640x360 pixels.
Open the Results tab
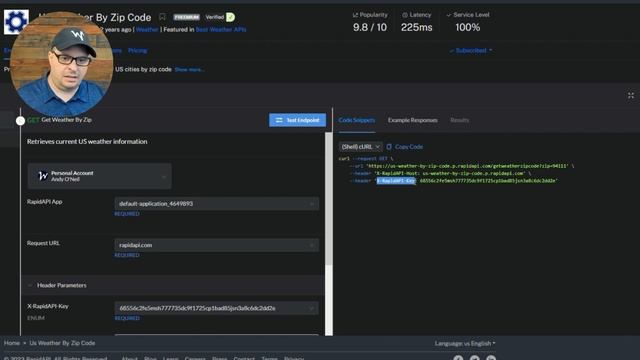click(460, 120)
